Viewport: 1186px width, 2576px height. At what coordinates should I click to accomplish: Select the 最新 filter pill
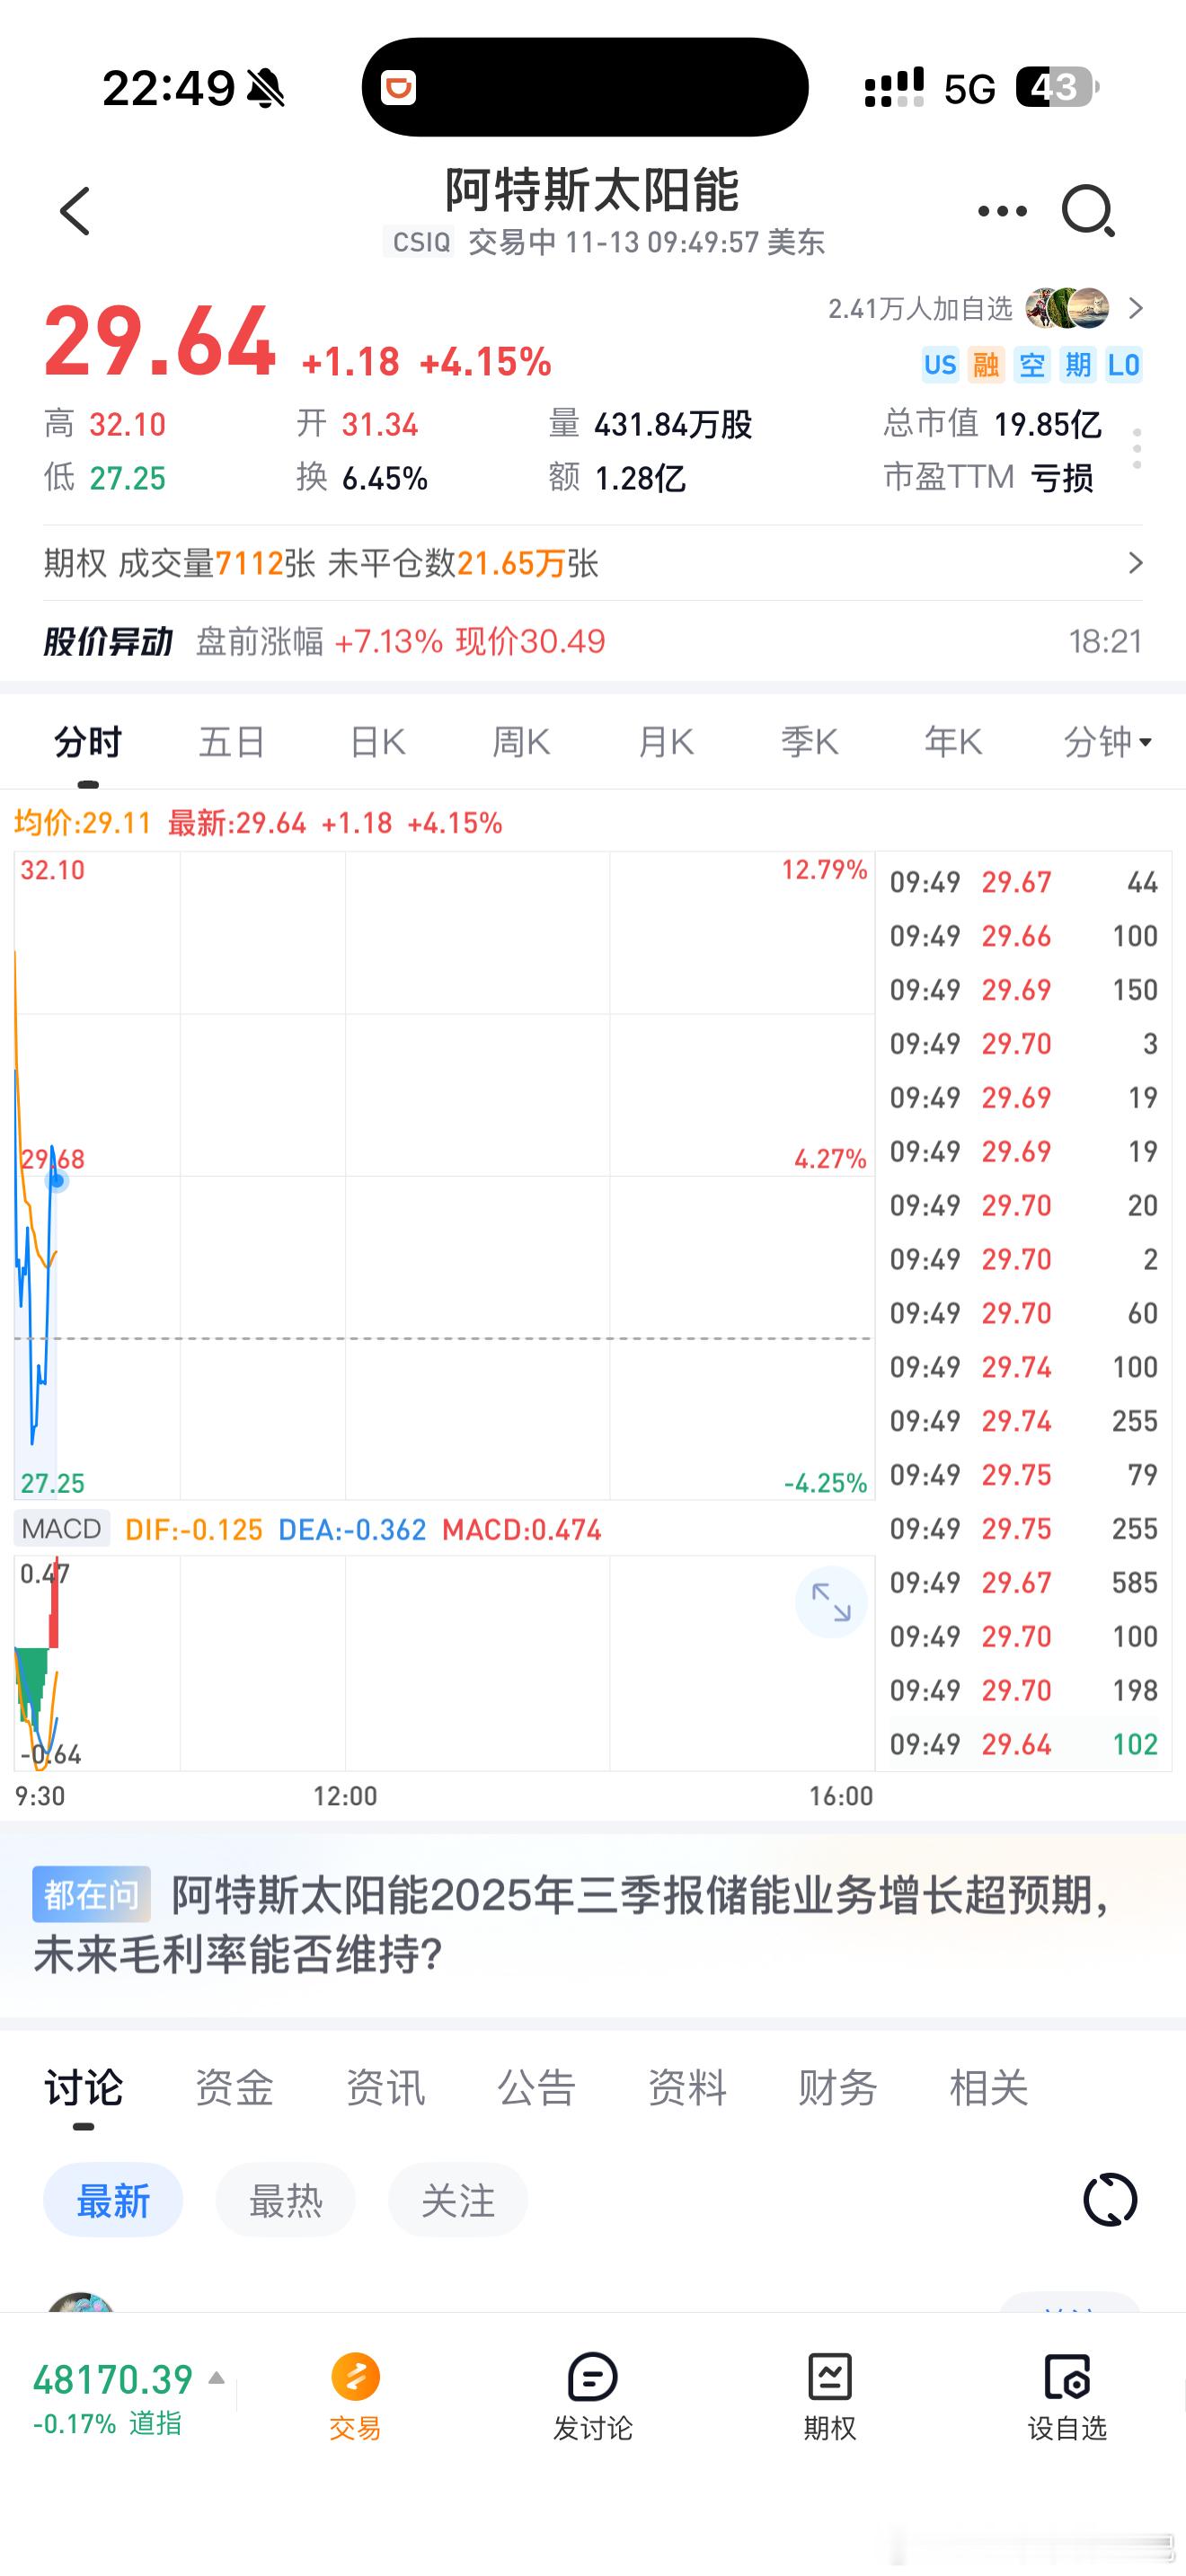tap(113, 2201)
